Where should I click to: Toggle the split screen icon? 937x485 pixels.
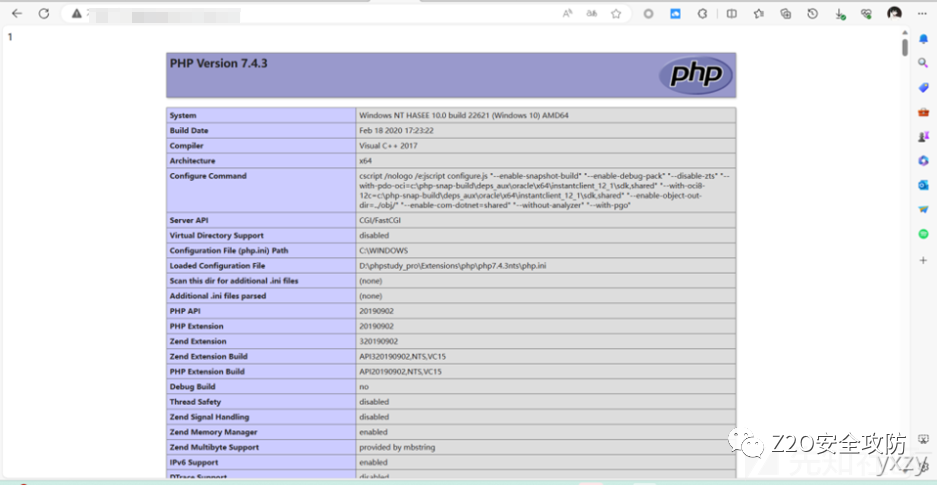tap(731, 14)
